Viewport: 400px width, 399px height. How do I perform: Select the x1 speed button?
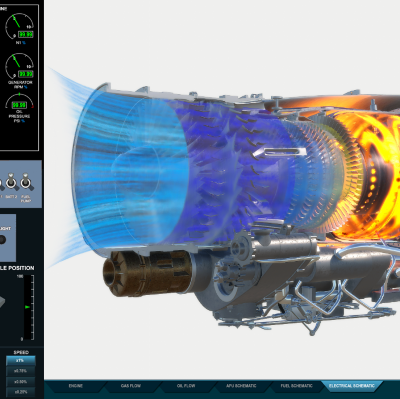[21, 361]
